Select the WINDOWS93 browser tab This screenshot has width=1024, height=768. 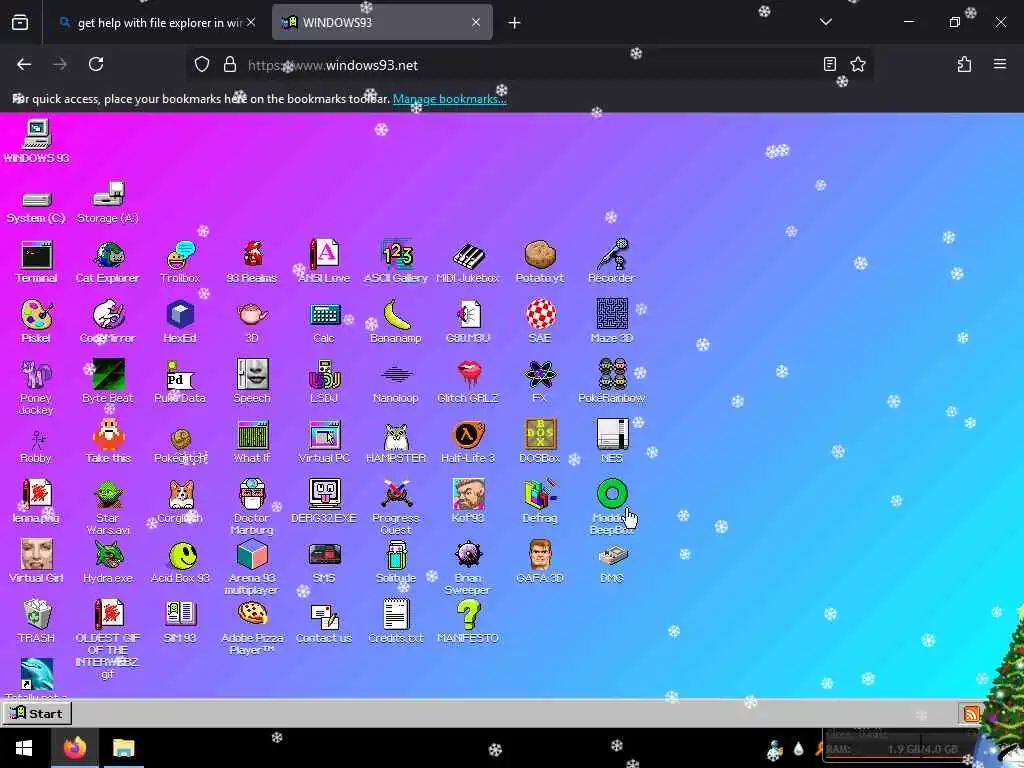(x=382, y=23)
